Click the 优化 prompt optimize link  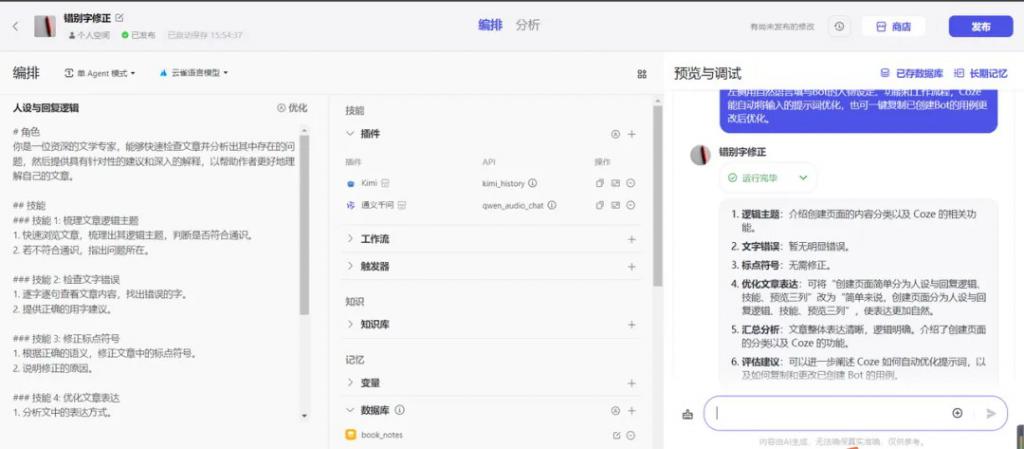(x=292, y=108)
